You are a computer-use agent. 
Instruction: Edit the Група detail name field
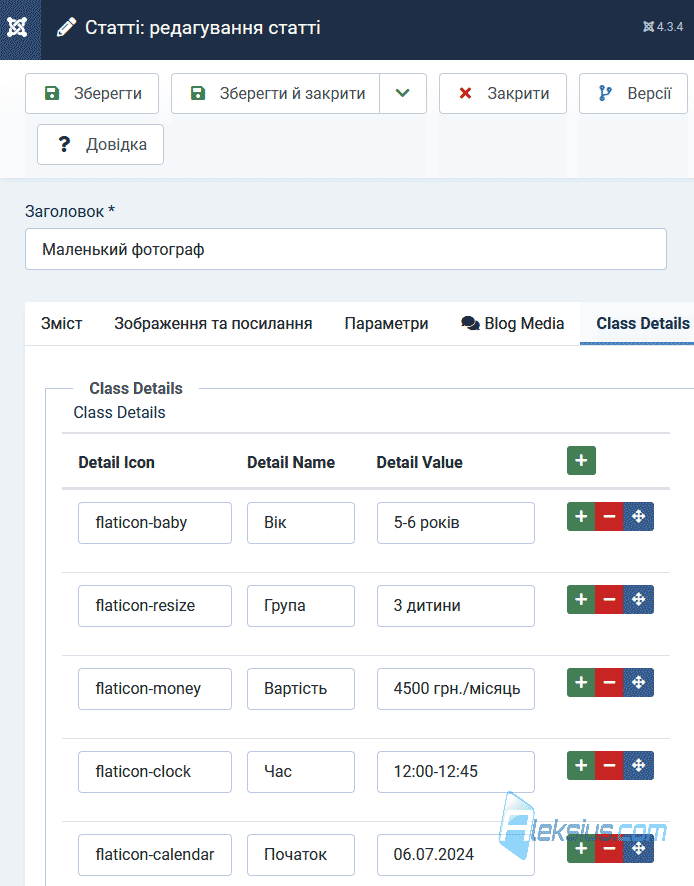(301, 606)
